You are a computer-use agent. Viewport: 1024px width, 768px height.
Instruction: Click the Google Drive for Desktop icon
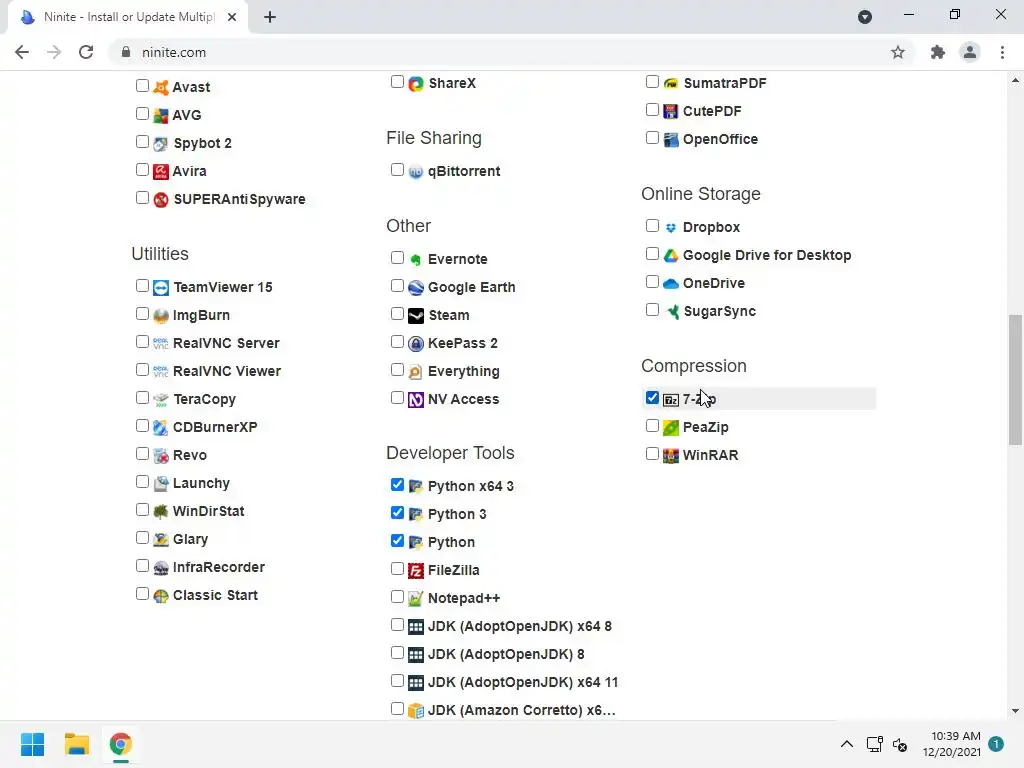pyautogui.click(x=671, y=255)
